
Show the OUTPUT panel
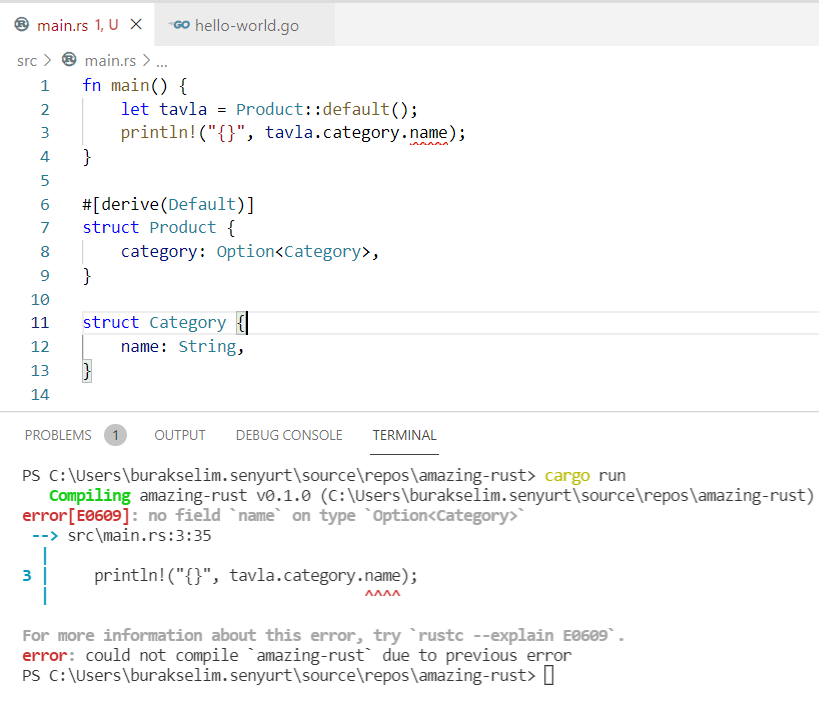click(180, 435)
